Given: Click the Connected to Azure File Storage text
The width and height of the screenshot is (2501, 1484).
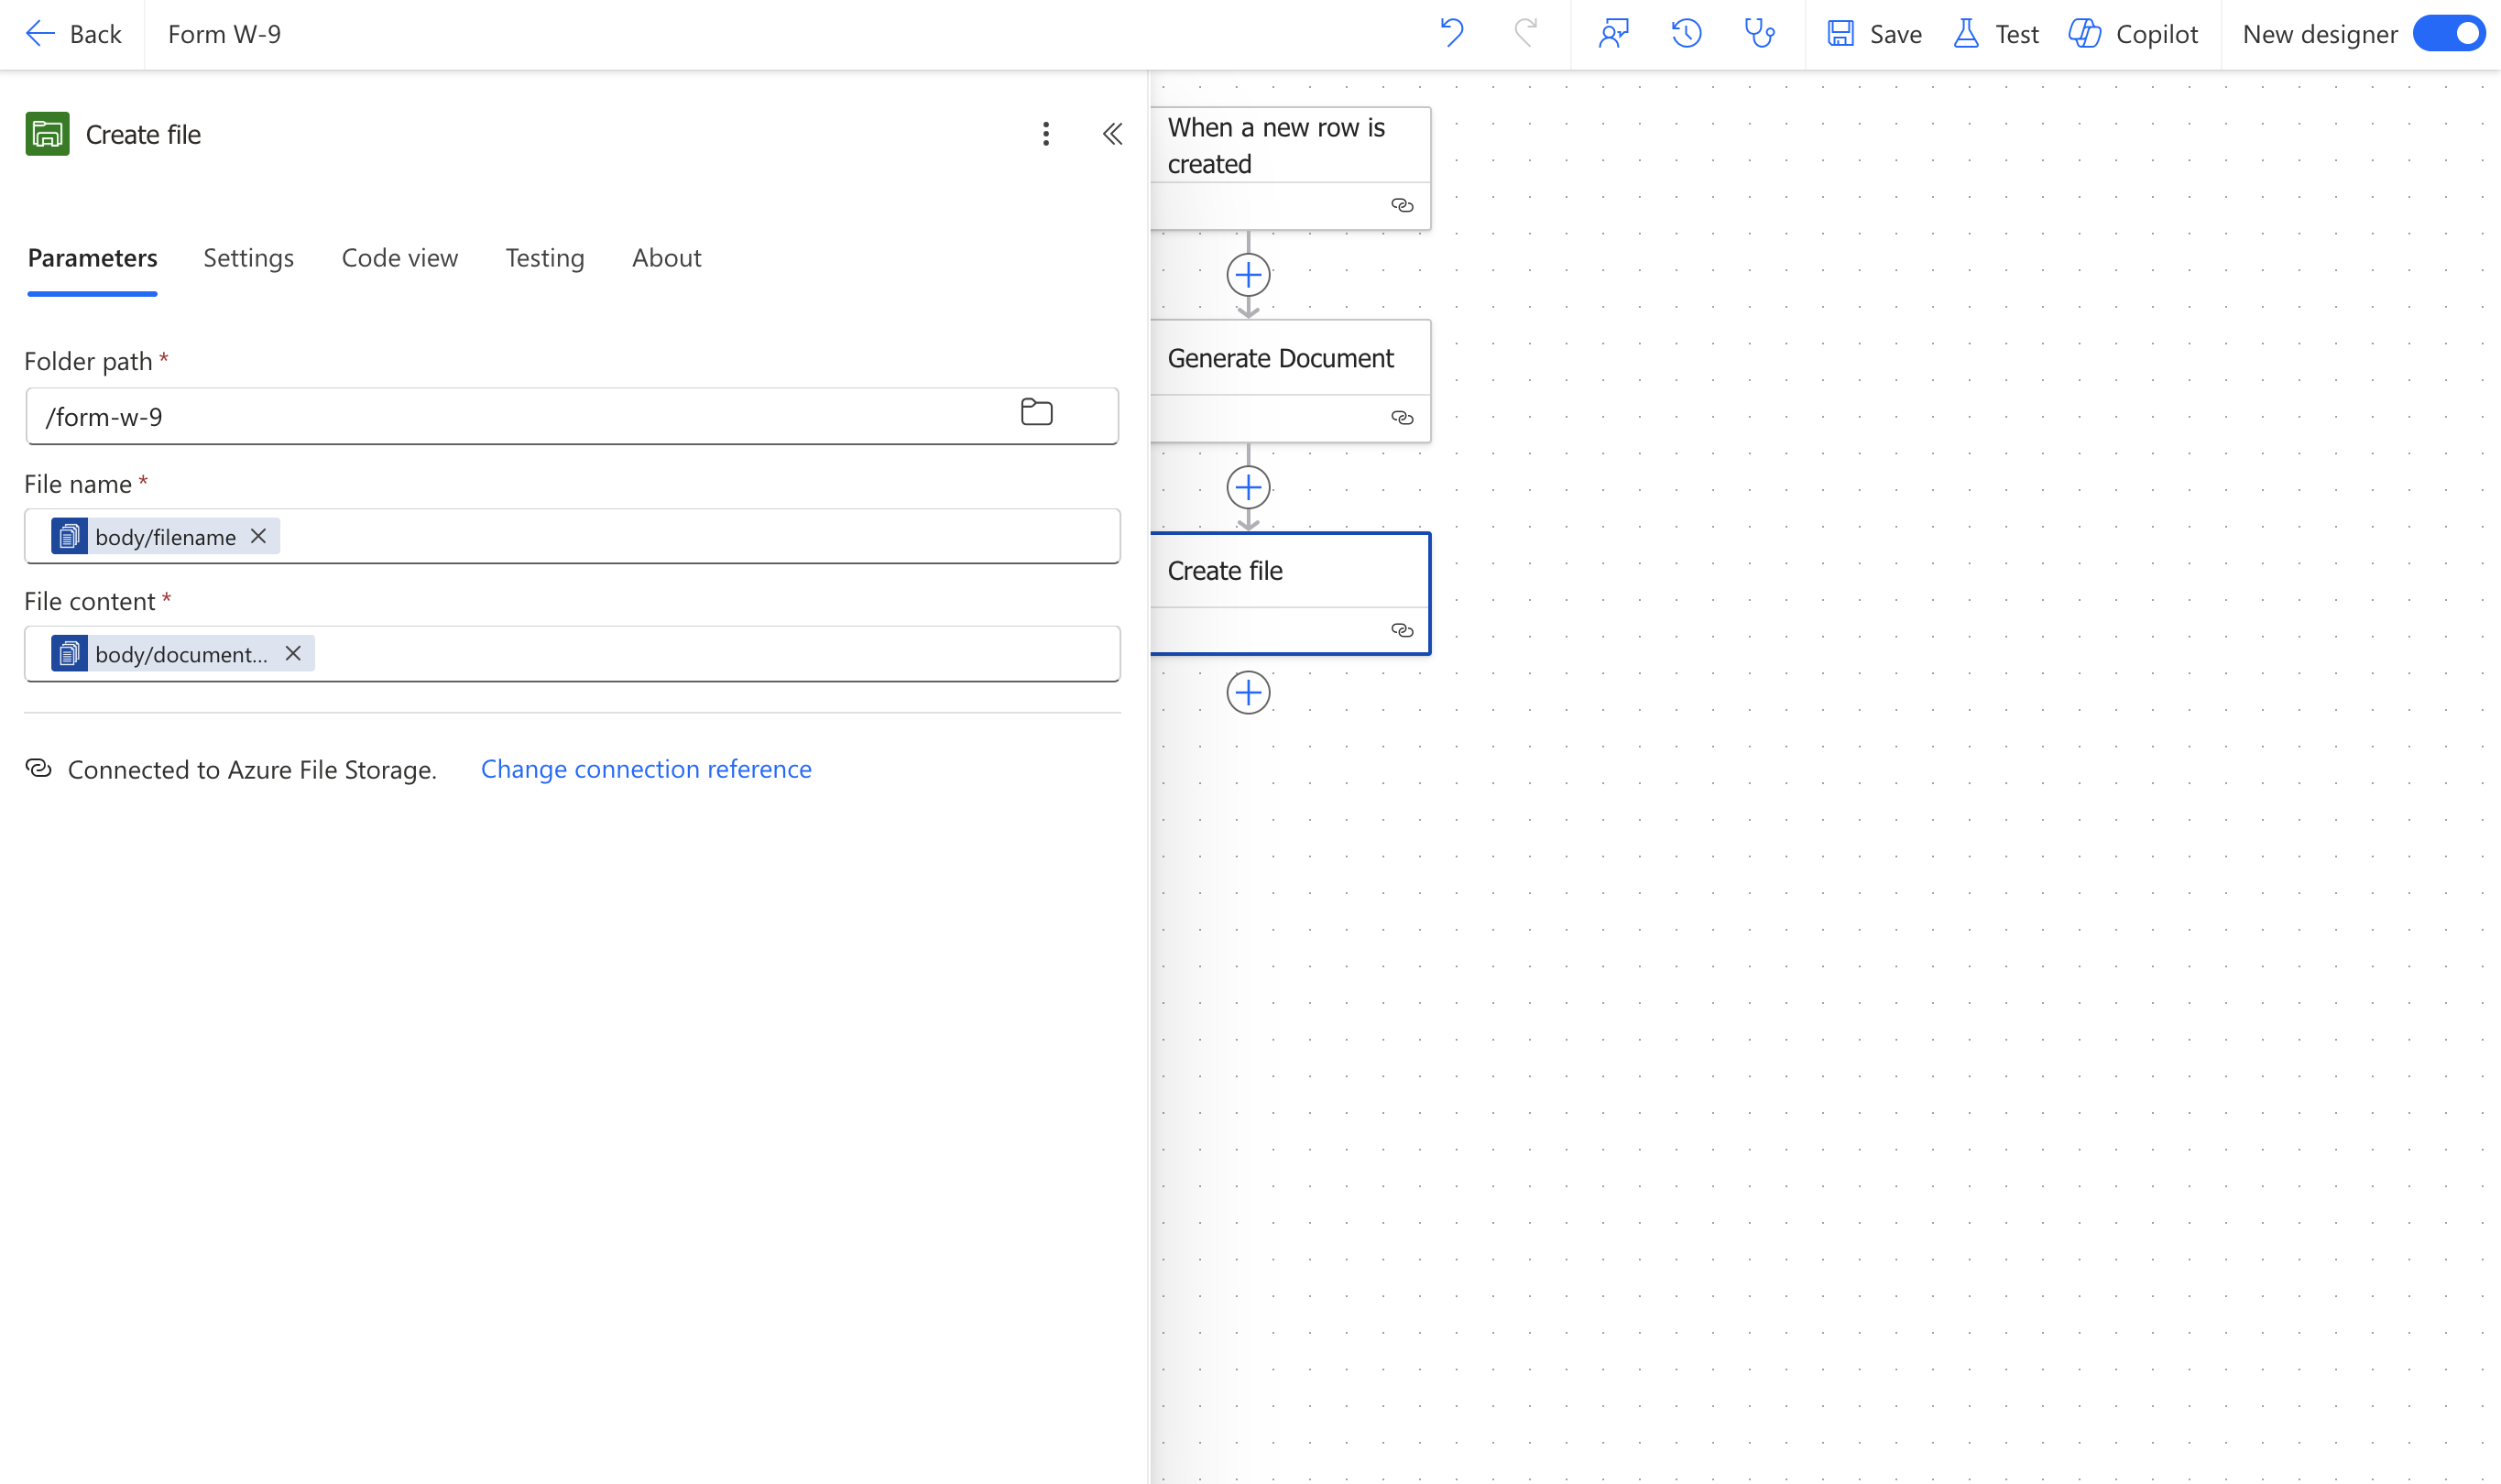Looking at the screenshot, I should tap(252, 770).
